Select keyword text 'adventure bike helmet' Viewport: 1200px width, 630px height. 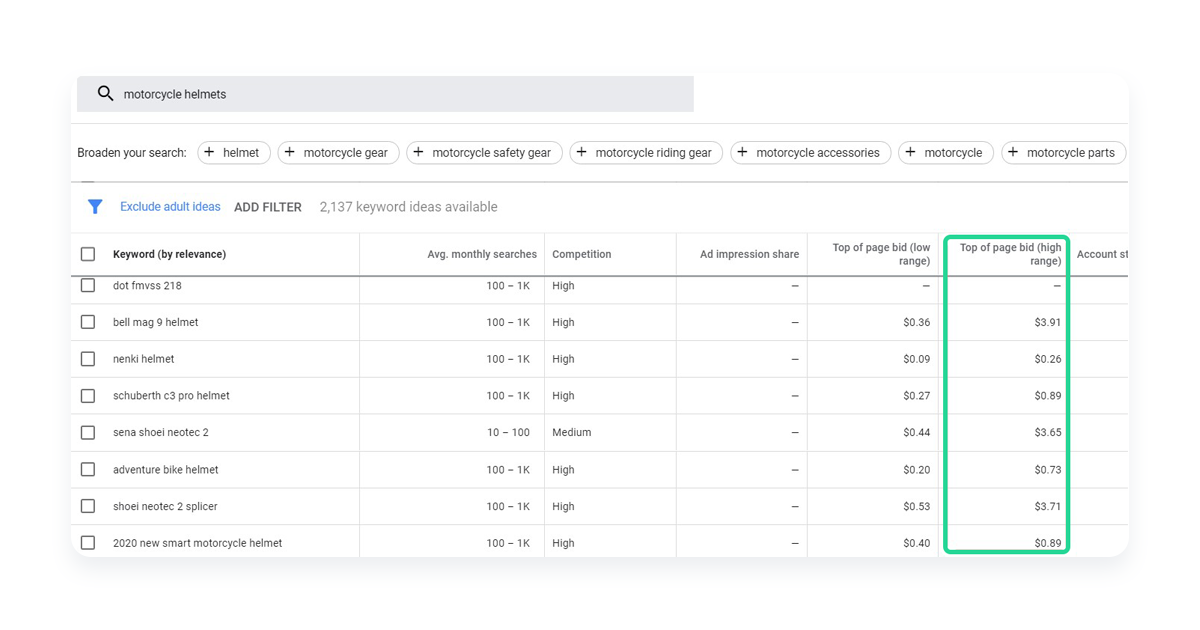click(x=165, y=469)
